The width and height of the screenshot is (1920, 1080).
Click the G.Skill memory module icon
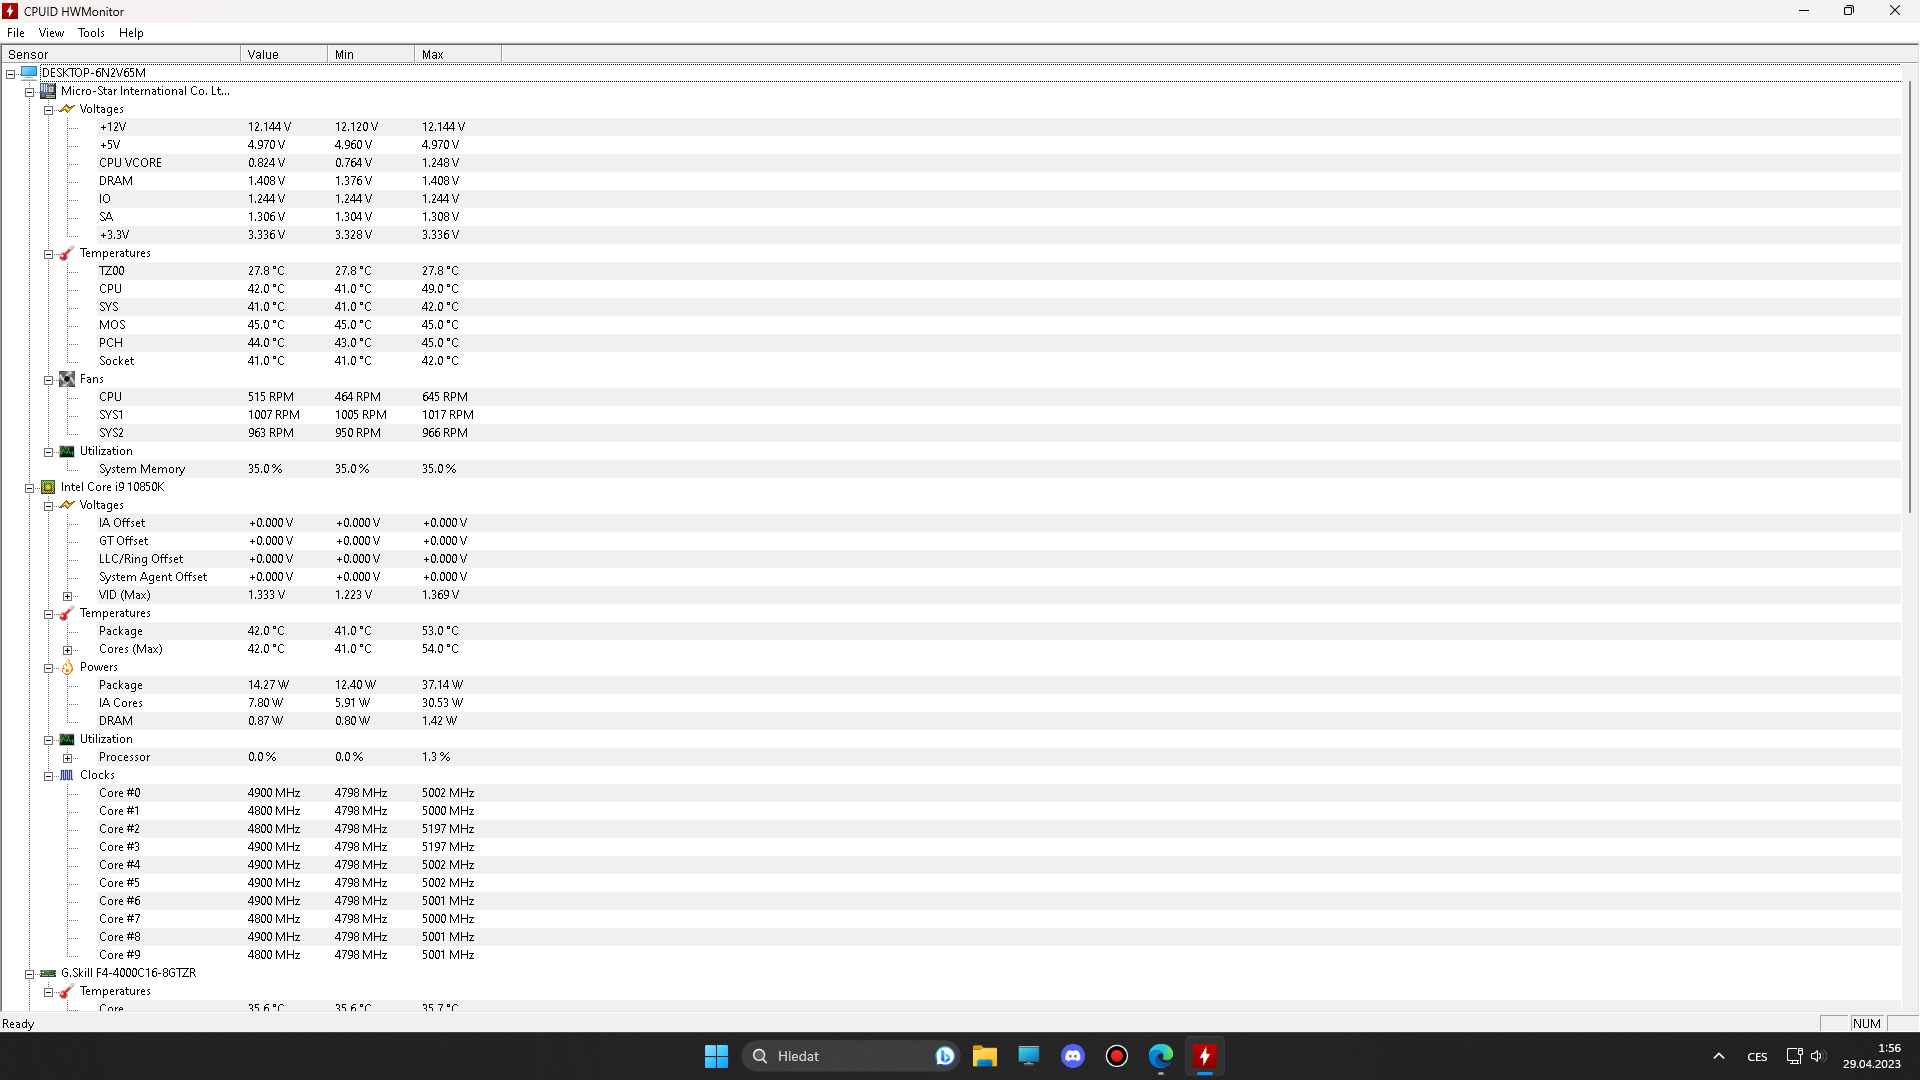click(x=48, y=973)
